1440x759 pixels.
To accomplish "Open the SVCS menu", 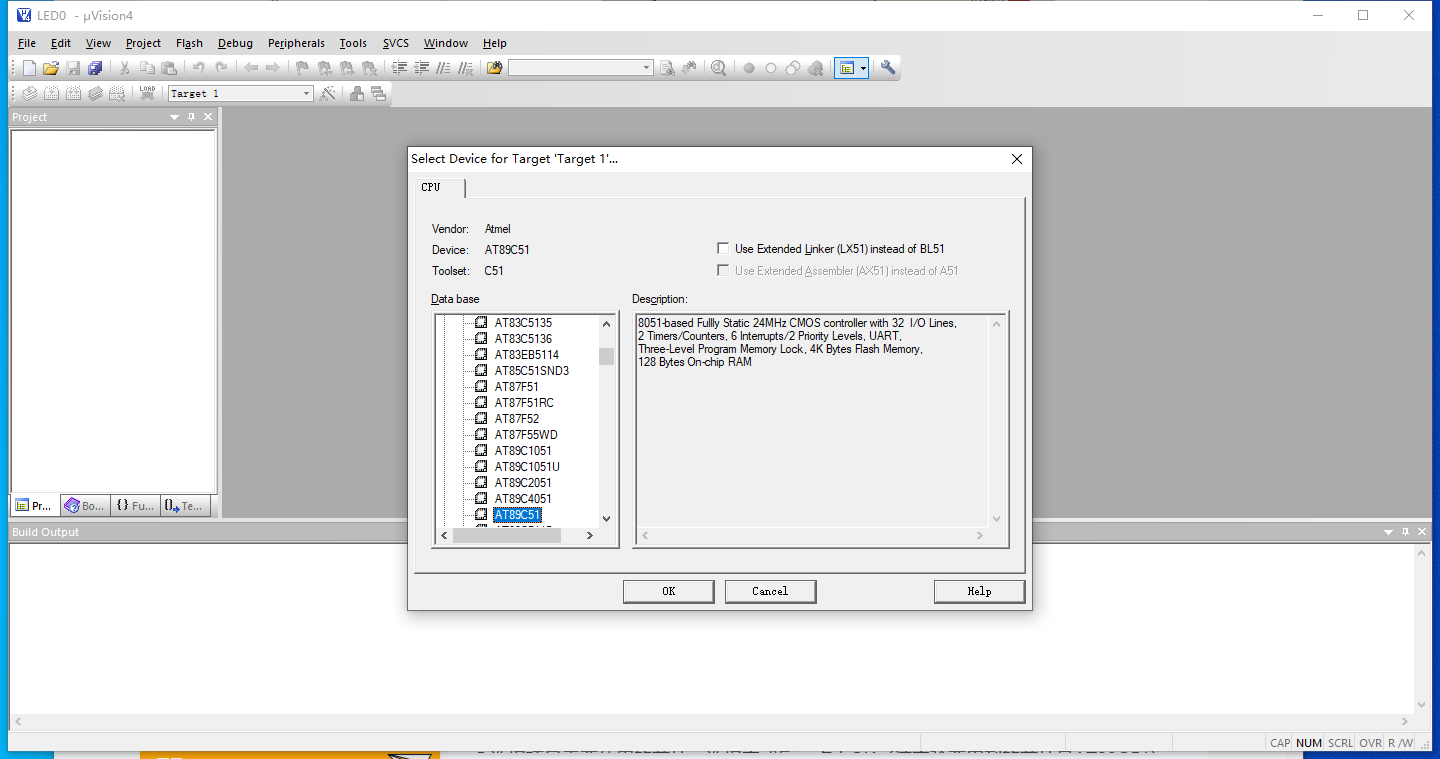I will [x=396, y=43].
